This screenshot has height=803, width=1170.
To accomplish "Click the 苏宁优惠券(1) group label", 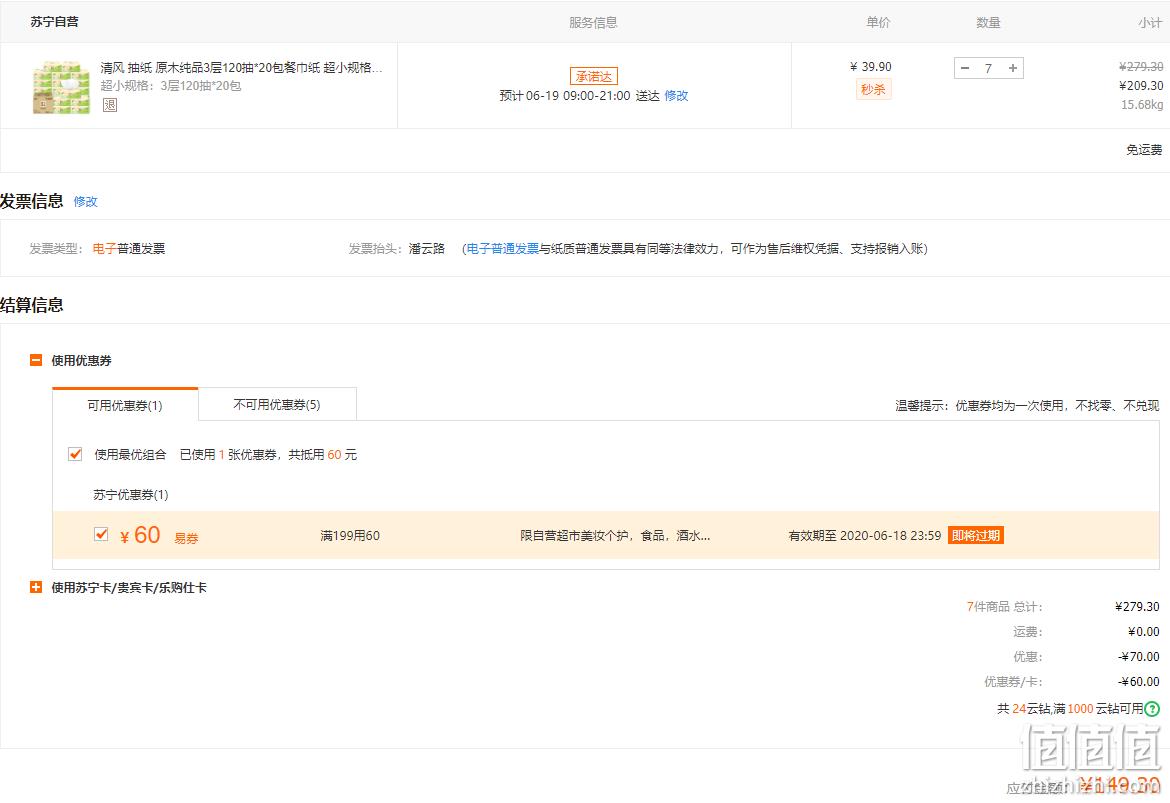I will click(131, 495).
